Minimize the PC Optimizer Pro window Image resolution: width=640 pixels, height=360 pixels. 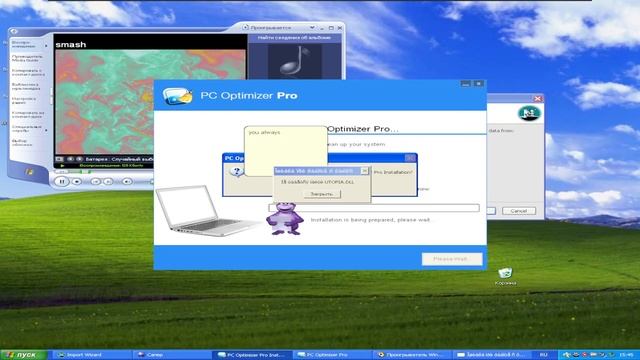click(466, 84)
